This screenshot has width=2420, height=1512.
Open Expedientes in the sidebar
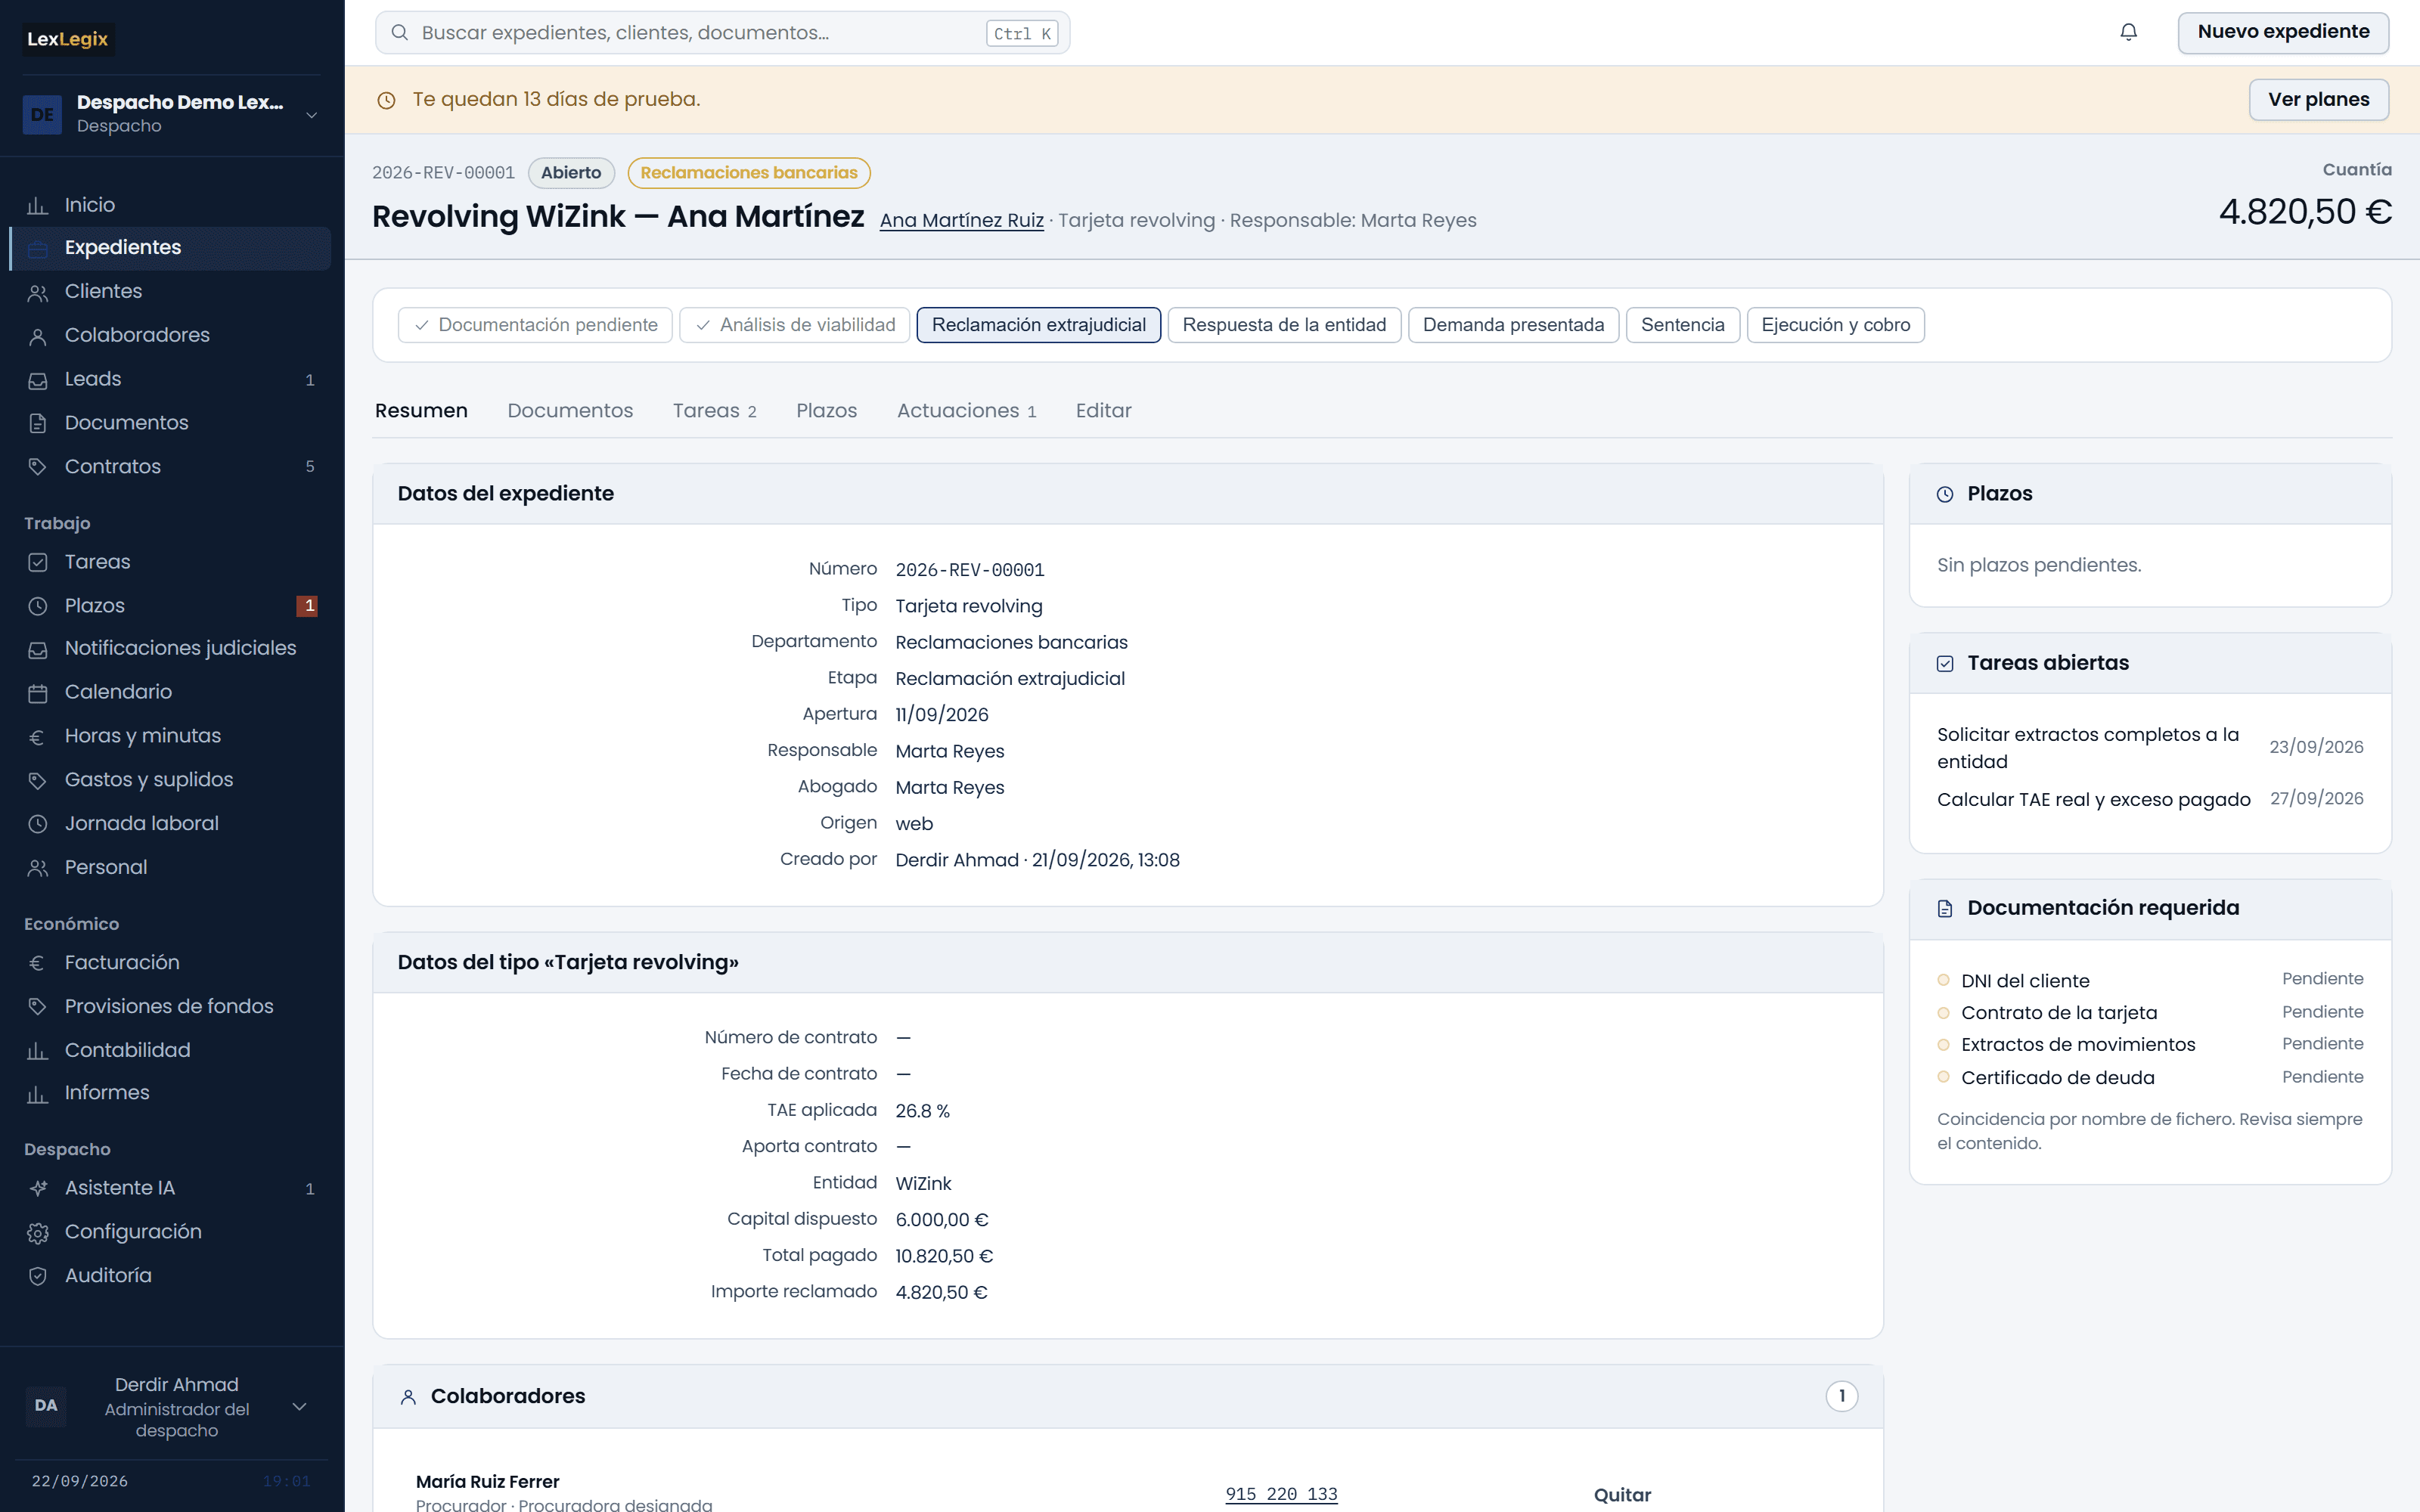[x=170, y=248]
